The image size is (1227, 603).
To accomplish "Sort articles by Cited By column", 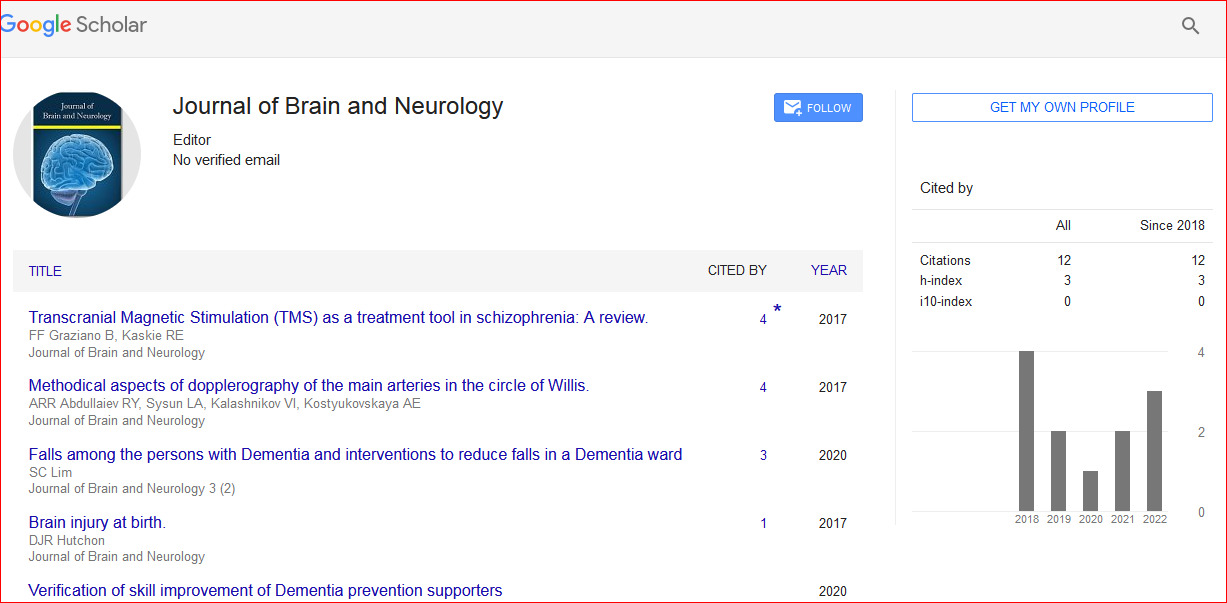I will (x=736, y=271).
